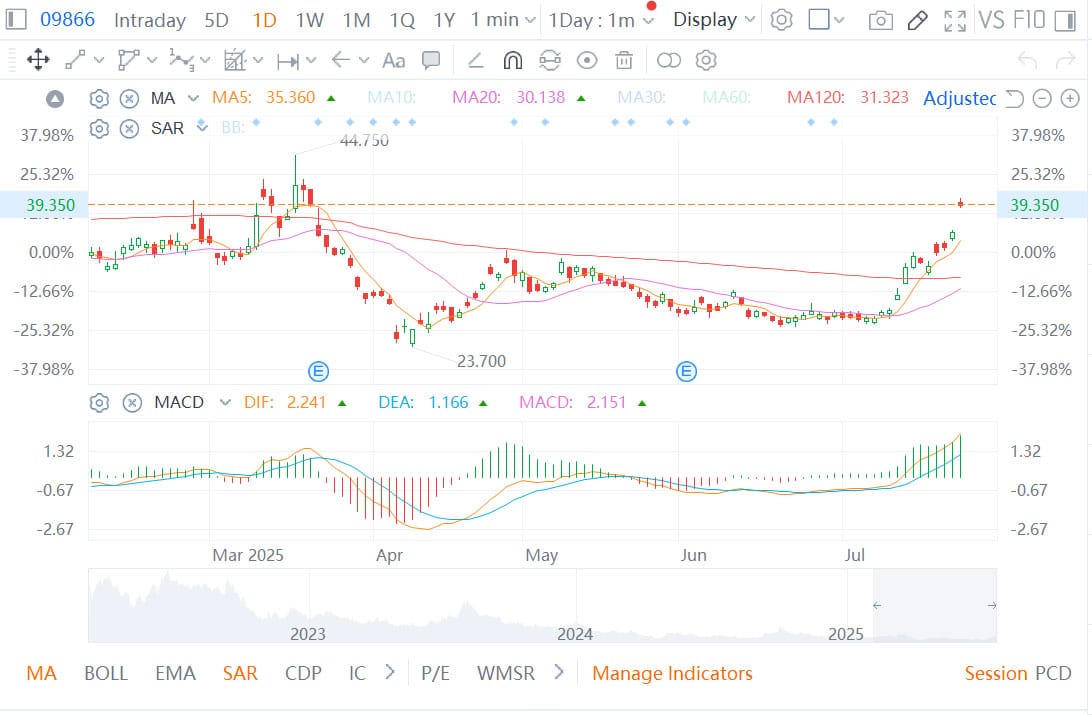The image size is (1092, 715).
Task: Toggle the left sidebar panel icon
Action: [x=17, y=20]
